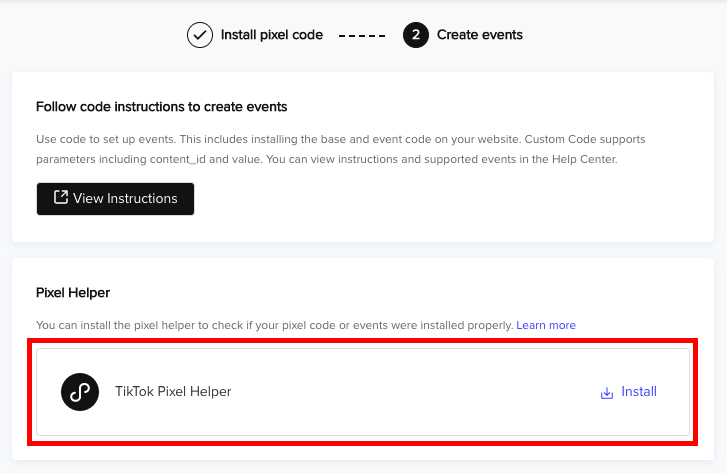The width and height of the screenshot is (727, 473).
Task: Click the Help Center mention in description
Action: [584, 159]
